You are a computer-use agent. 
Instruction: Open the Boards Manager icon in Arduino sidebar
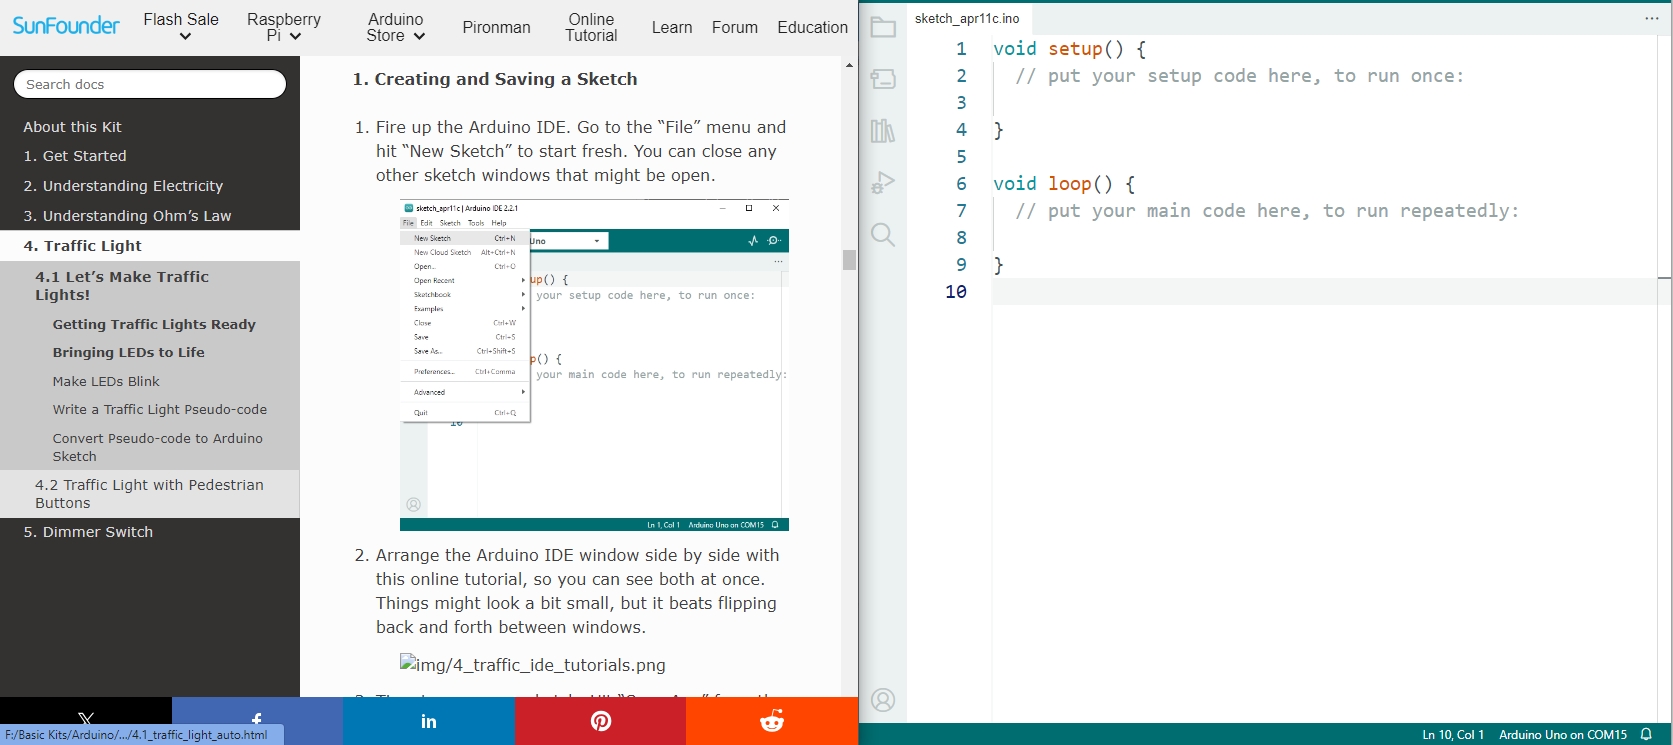tap(883, 79)
